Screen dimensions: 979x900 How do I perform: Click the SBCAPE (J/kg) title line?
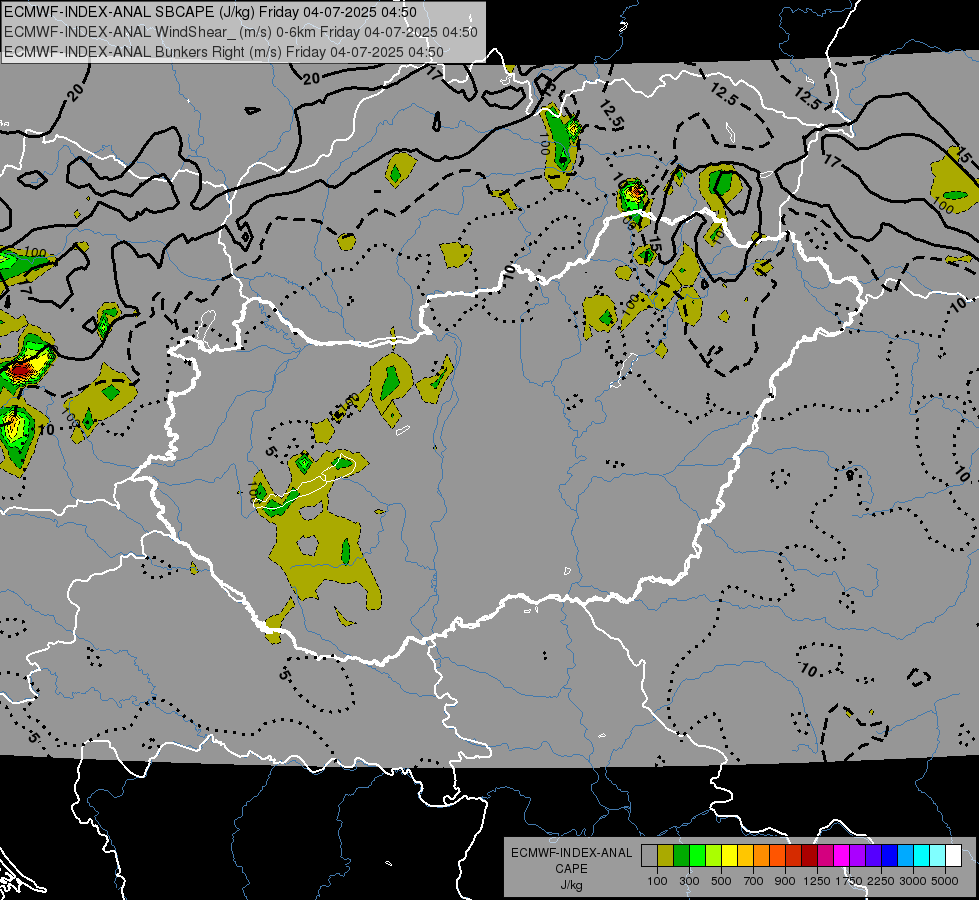point(210,12)
